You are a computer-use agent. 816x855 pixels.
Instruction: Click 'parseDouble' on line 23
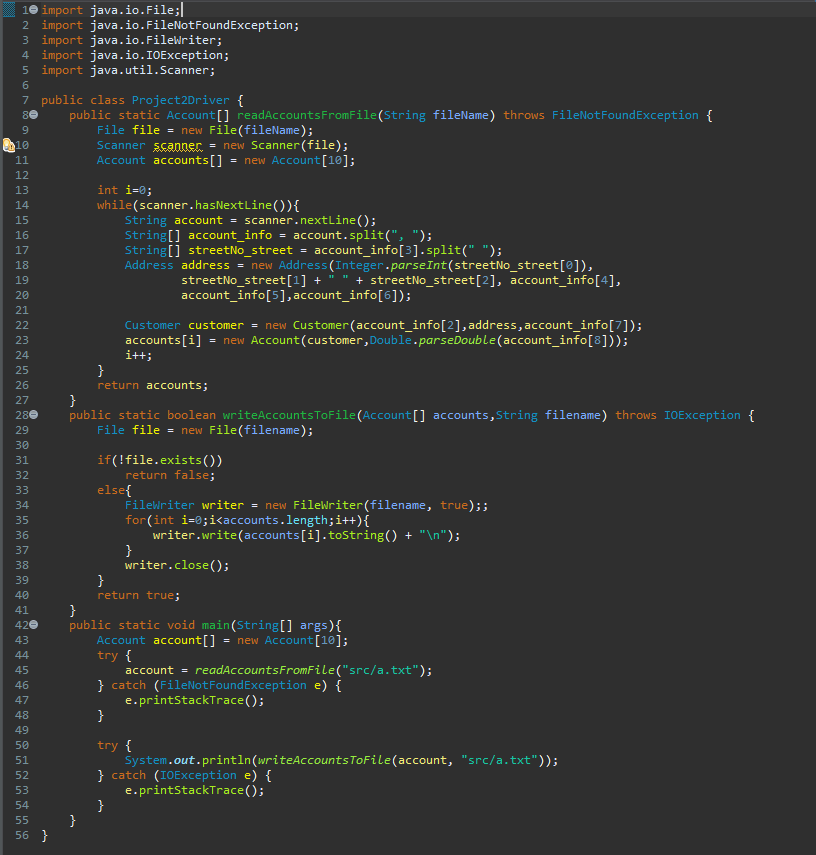tap(457, 340)
